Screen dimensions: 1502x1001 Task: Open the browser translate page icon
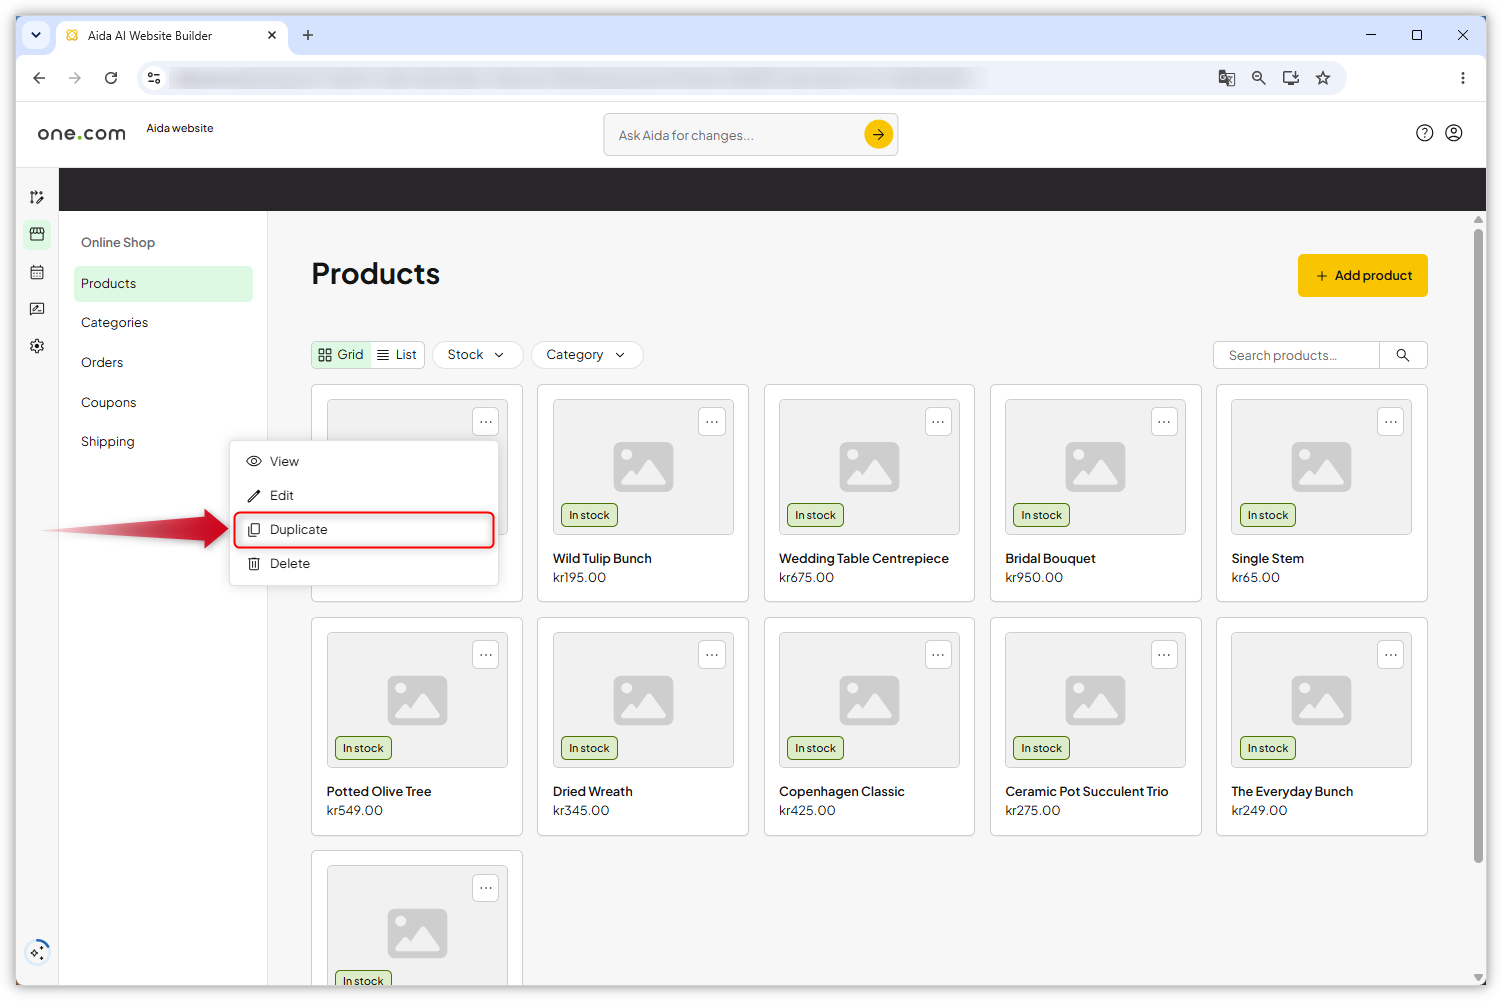[1227, 78]
